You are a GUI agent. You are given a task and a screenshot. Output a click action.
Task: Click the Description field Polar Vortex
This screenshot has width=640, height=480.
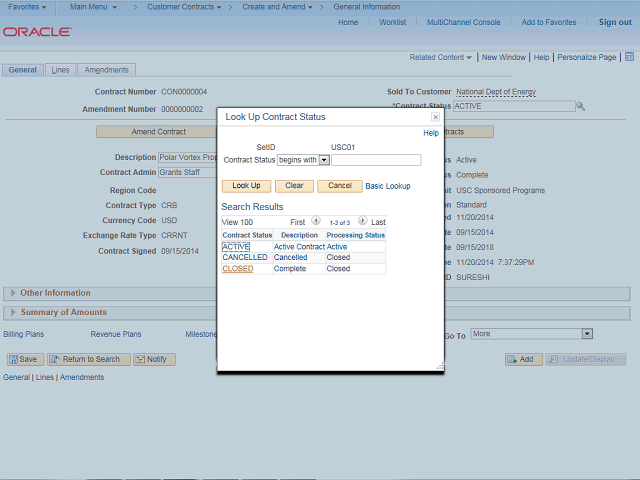coord(187,158)
